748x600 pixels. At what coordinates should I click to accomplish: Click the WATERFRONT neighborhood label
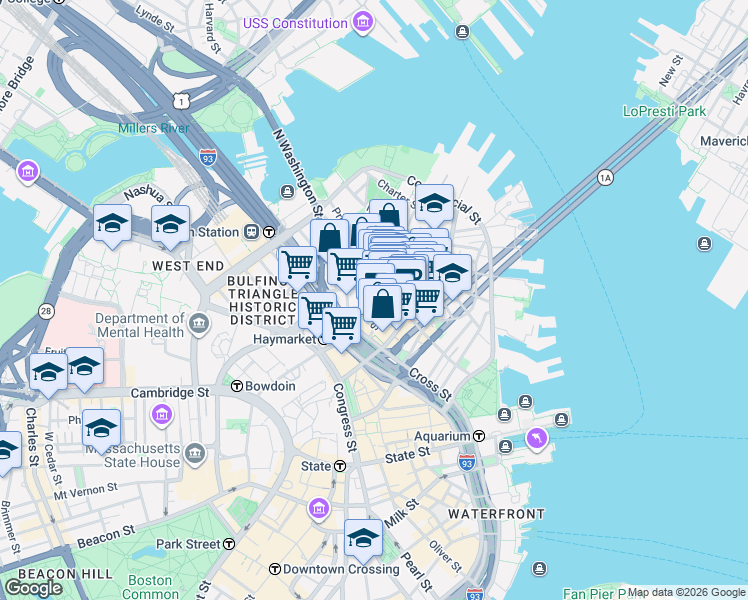(497, 514)
